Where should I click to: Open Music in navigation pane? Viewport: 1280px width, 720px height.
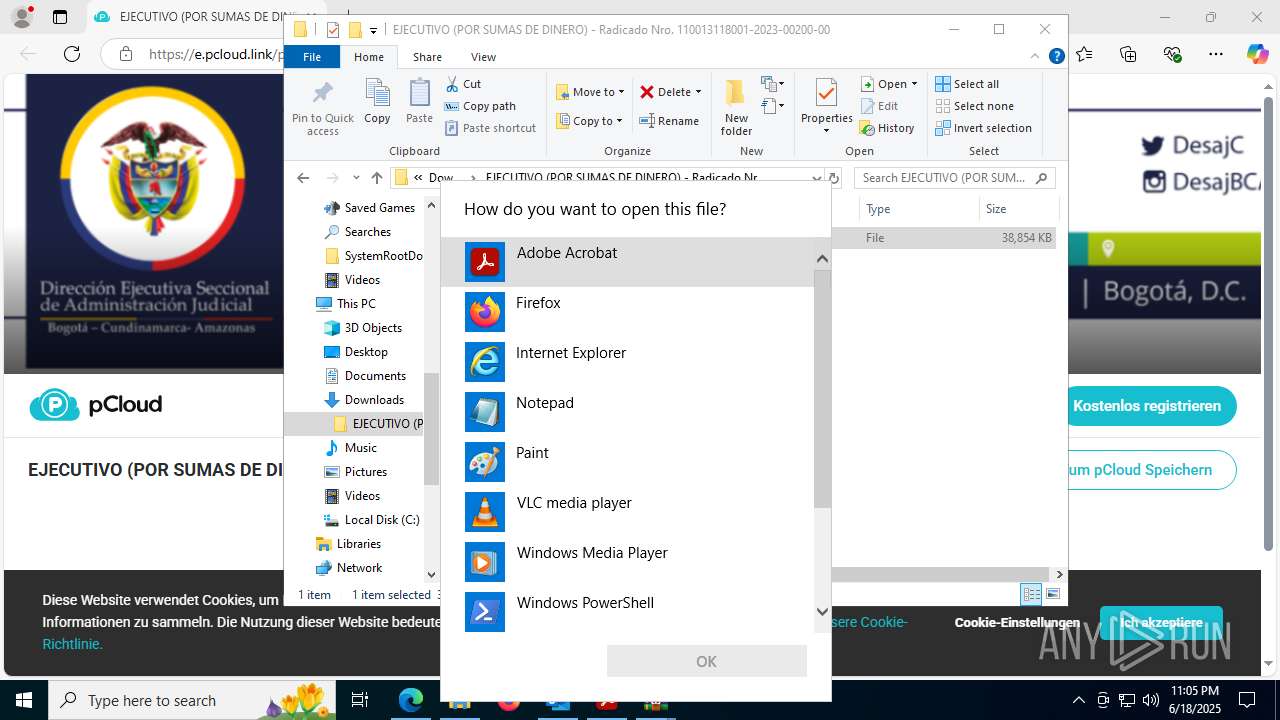tap(351, 448)
